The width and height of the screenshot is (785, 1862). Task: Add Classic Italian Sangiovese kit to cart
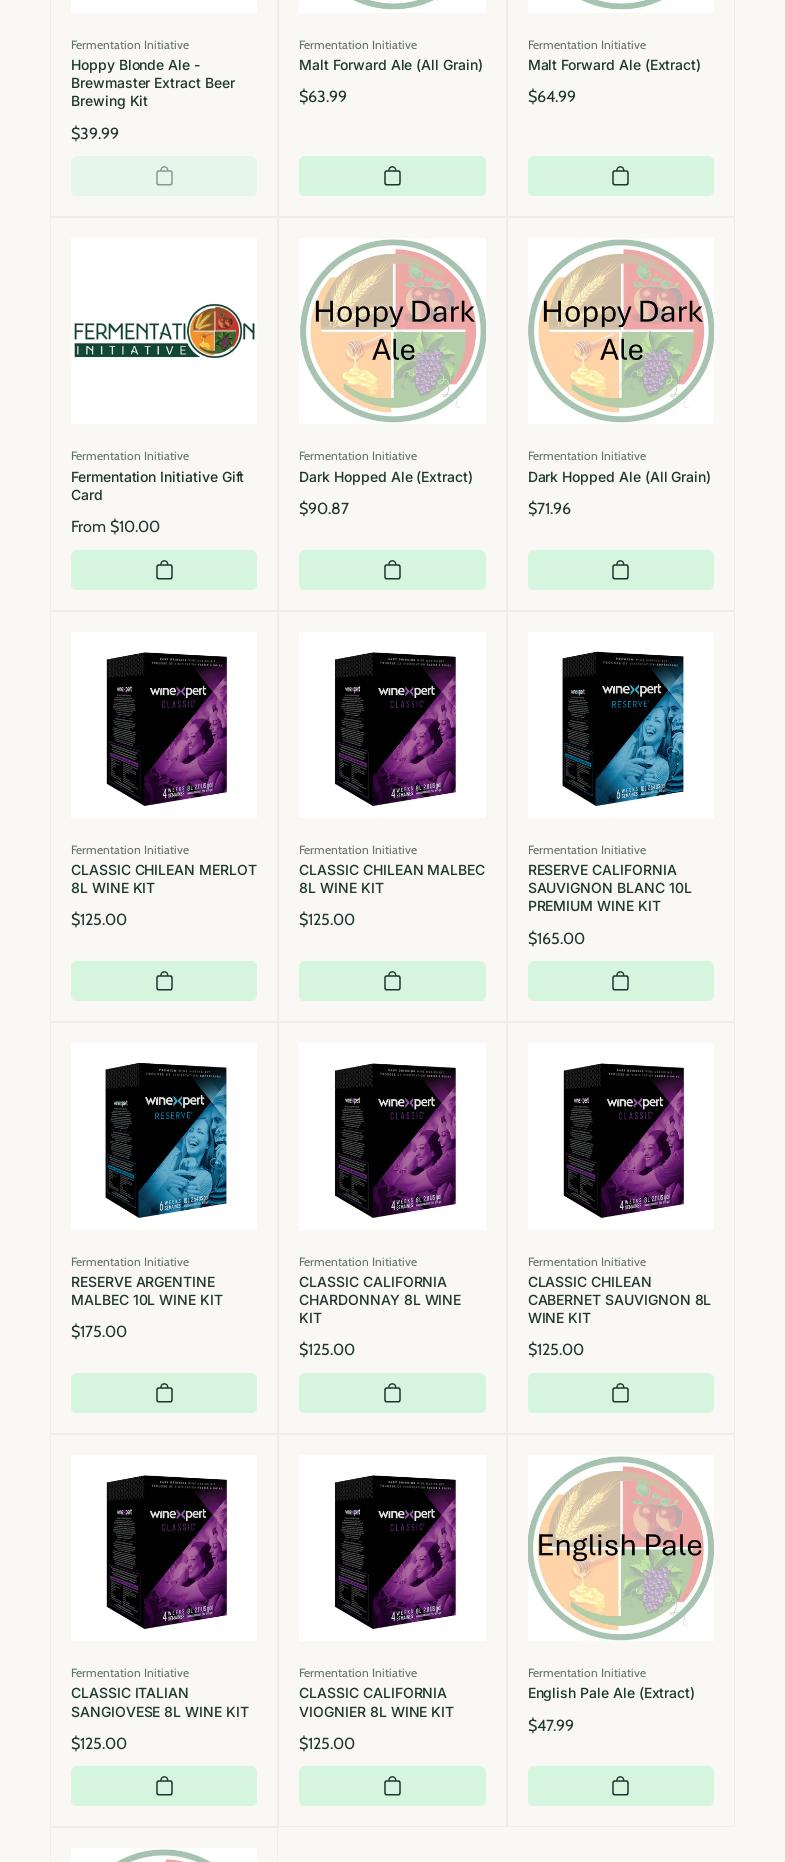click(164, 1786)
